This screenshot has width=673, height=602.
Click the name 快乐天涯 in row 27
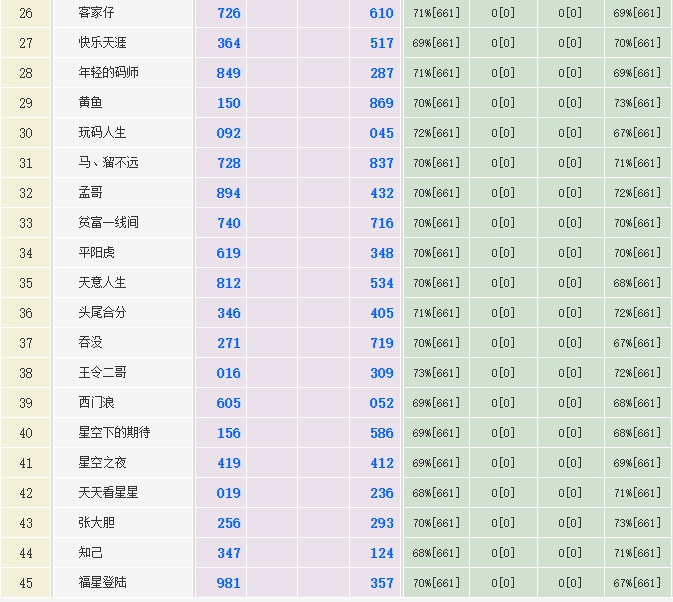102,43
